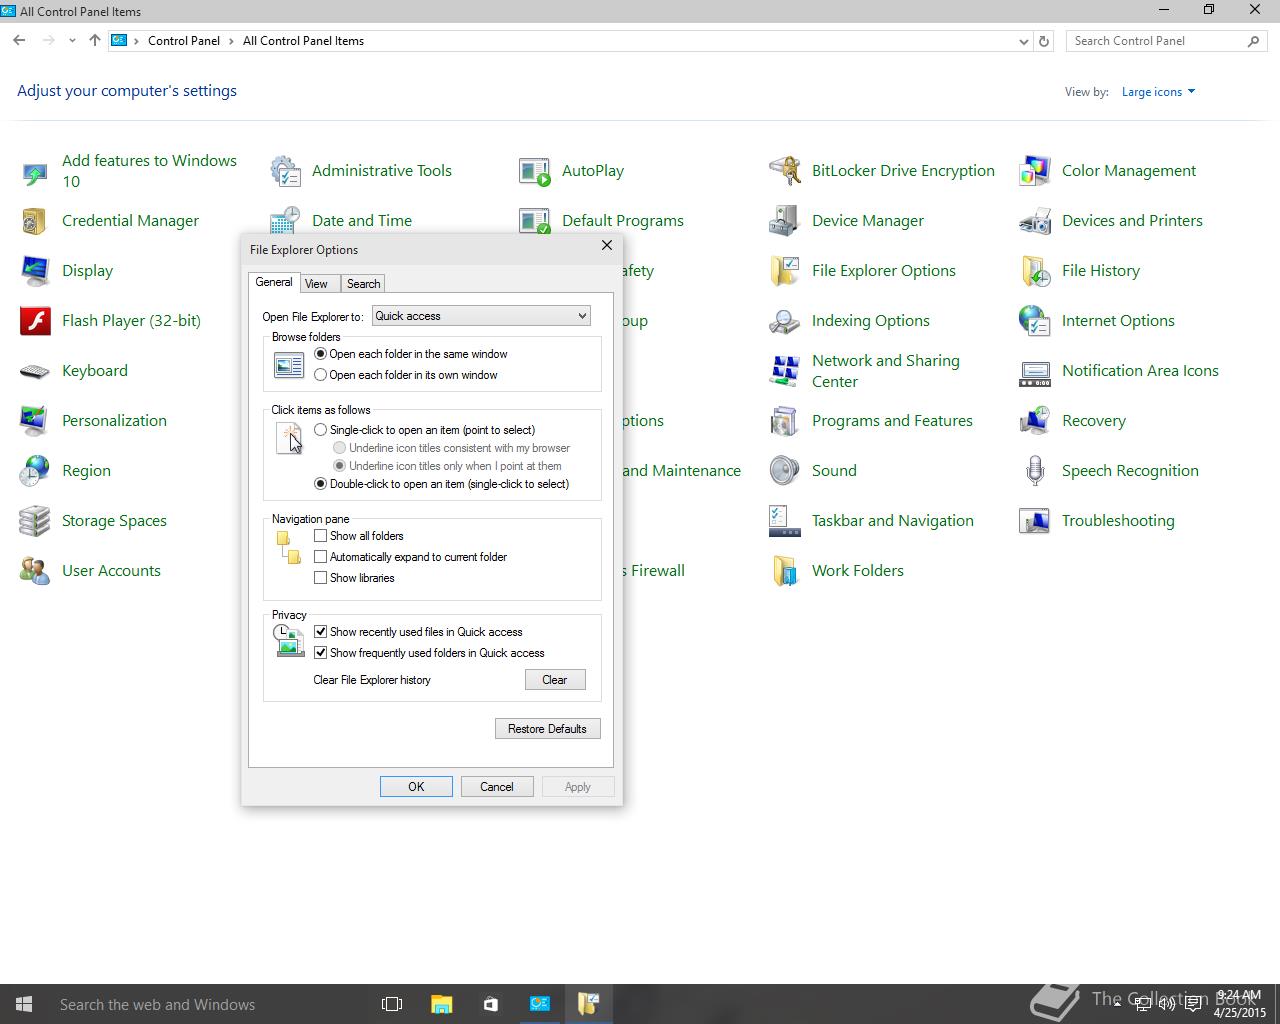Open Network and Sharing Center icon
Image resolution: width=1280 pixels, height=1024 pixels.
tap(785, 371)
